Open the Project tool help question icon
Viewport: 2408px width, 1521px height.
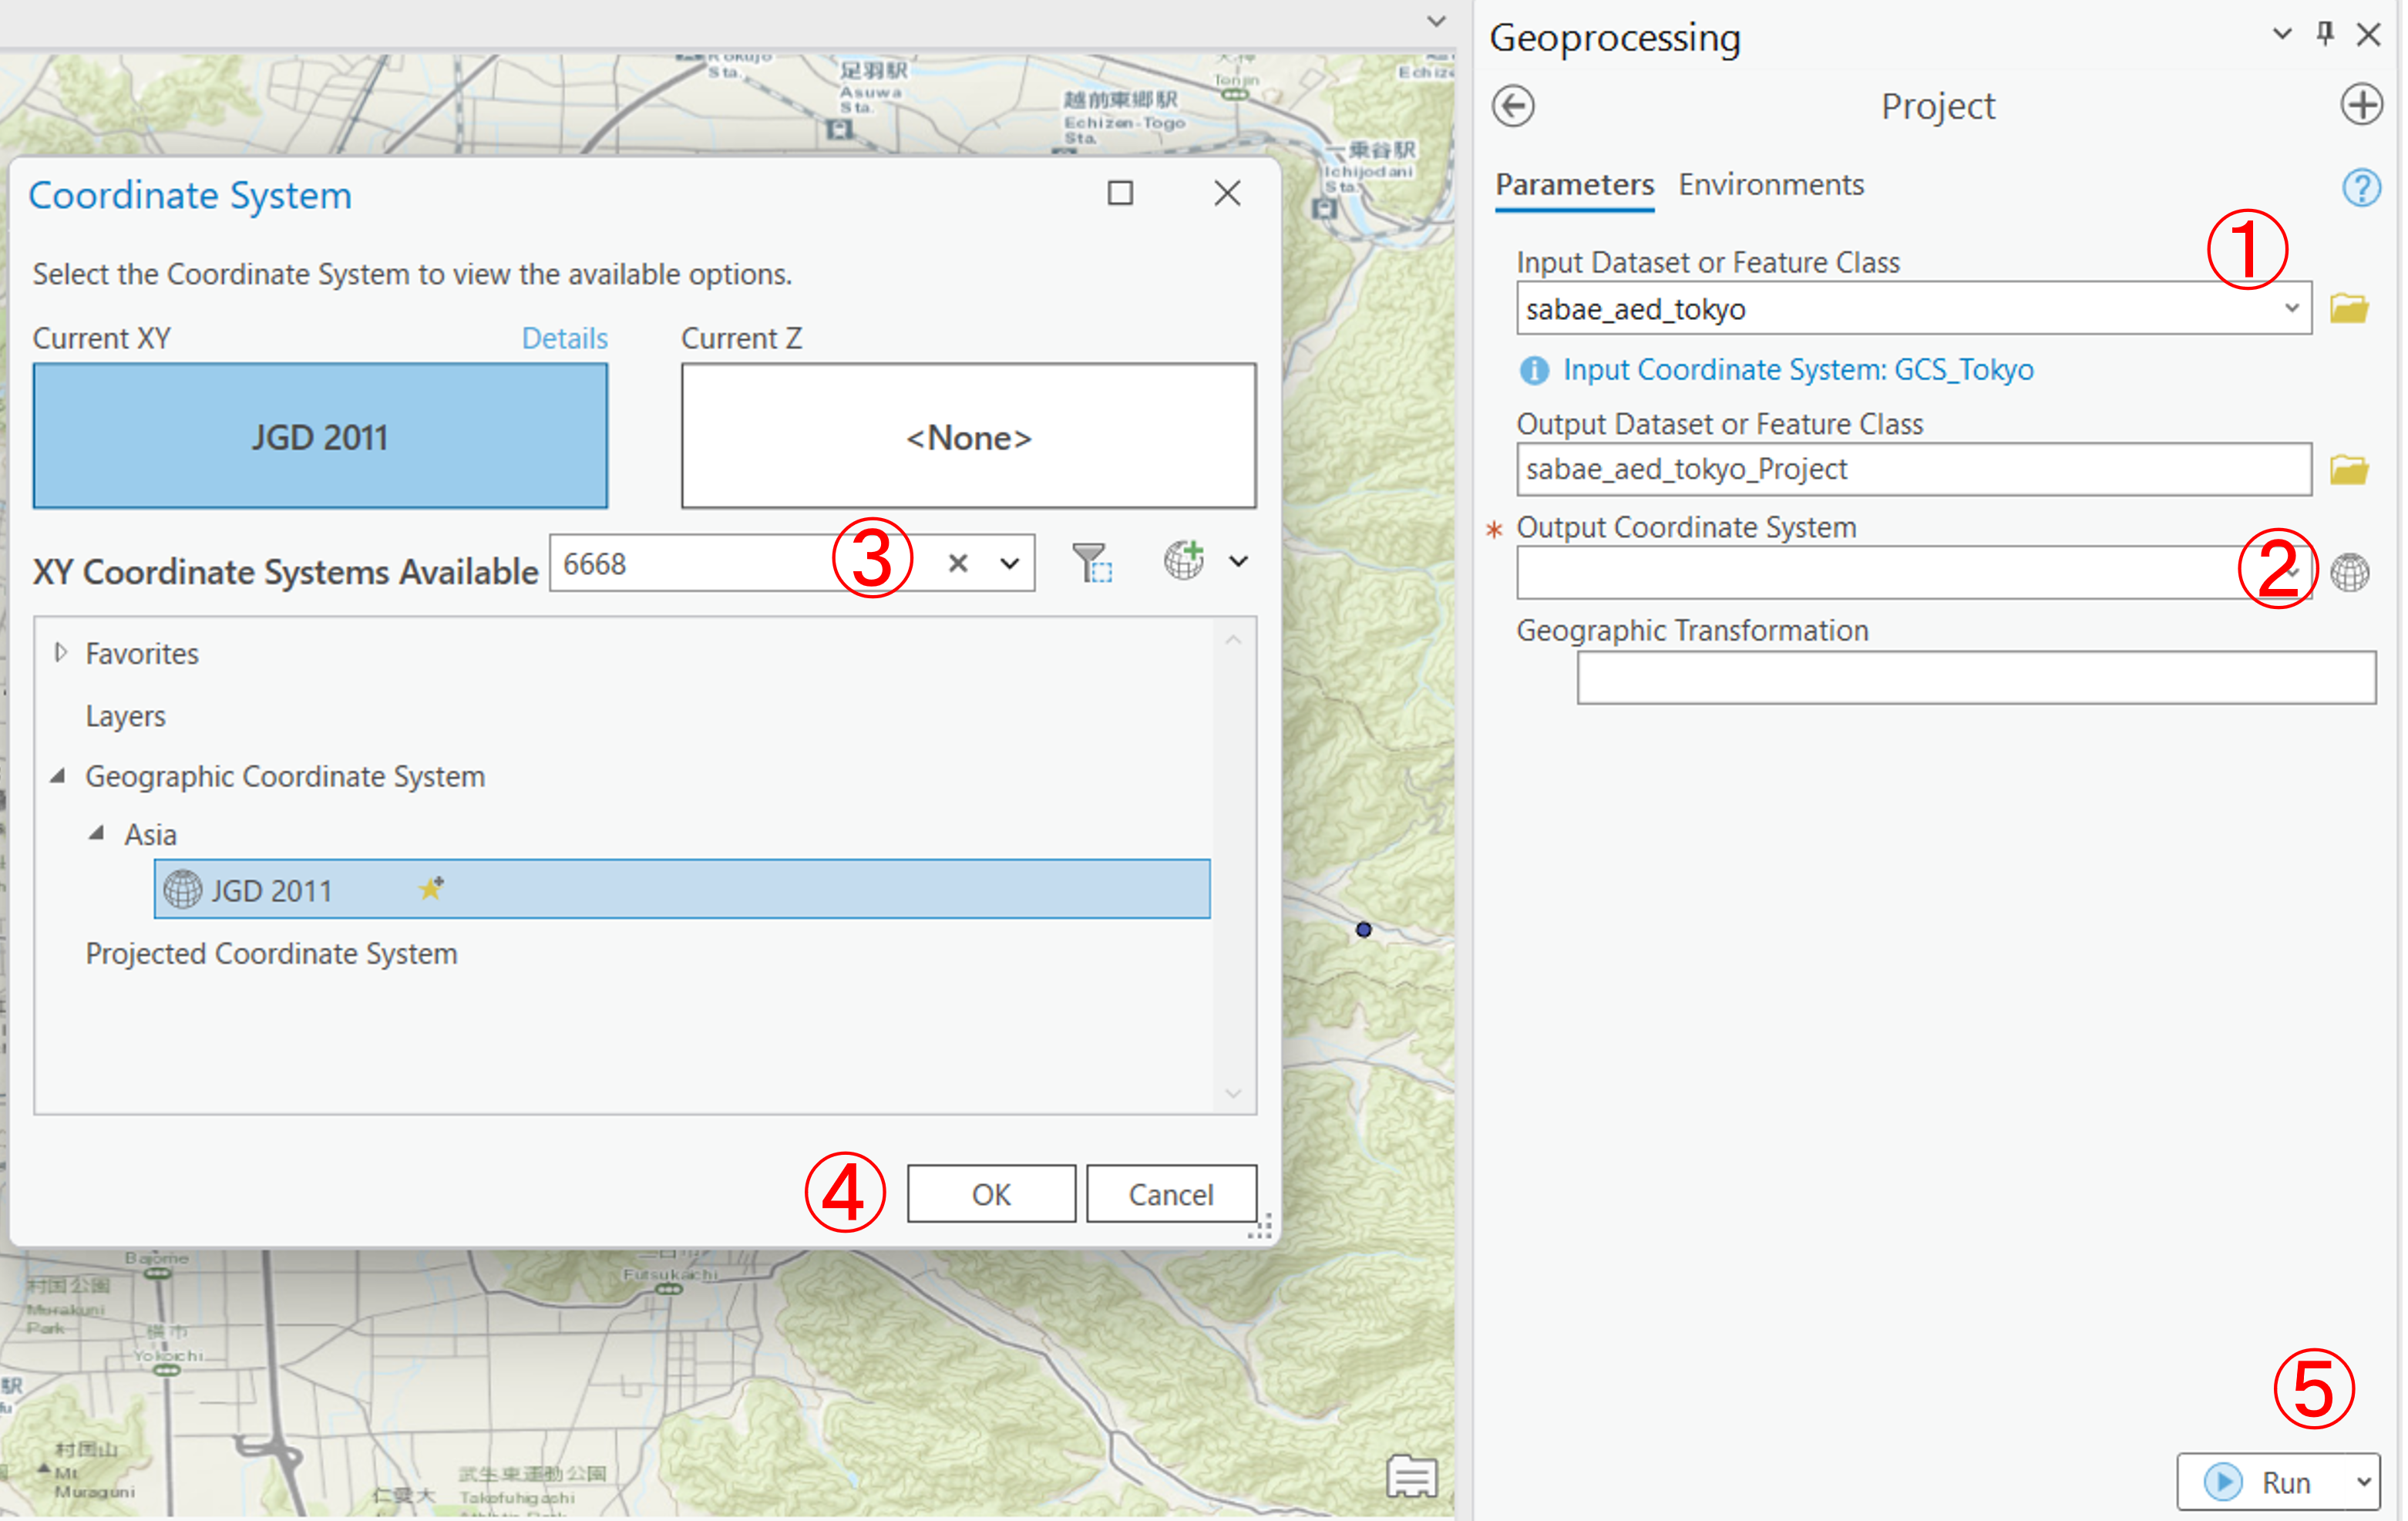[2360, 187]
